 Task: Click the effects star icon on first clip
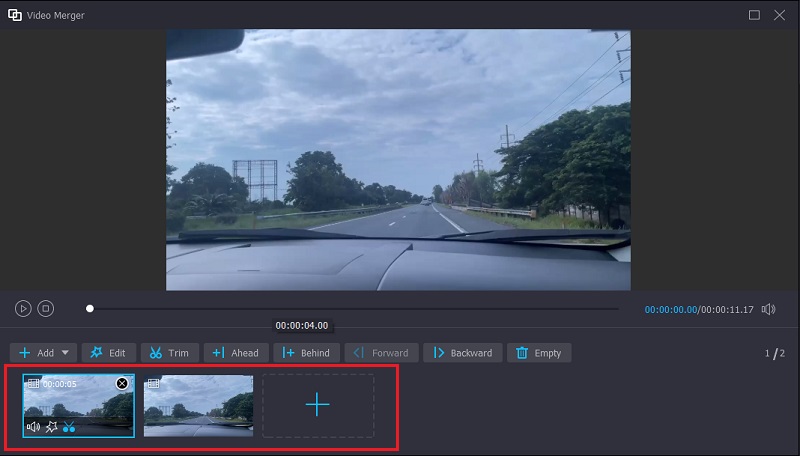(x=51, y=427)
